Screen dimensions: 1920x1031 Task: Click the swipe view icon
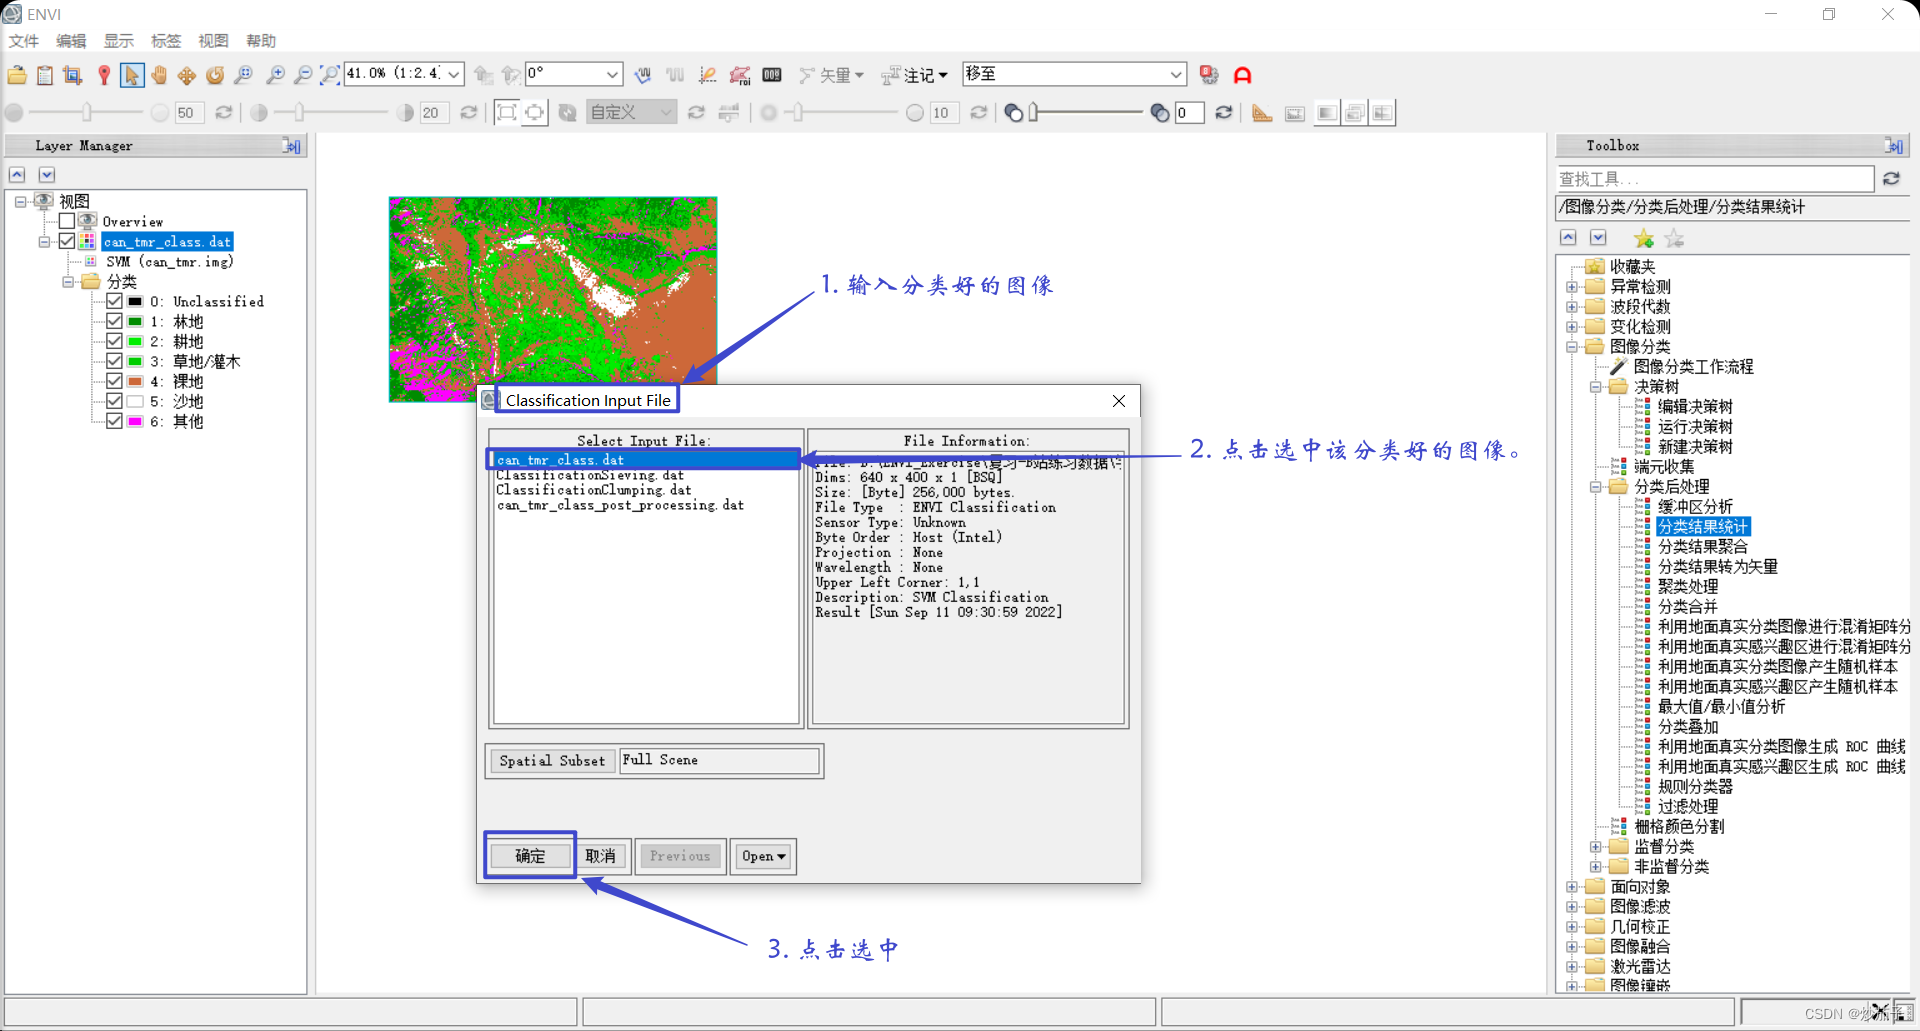coord(1382,113)
